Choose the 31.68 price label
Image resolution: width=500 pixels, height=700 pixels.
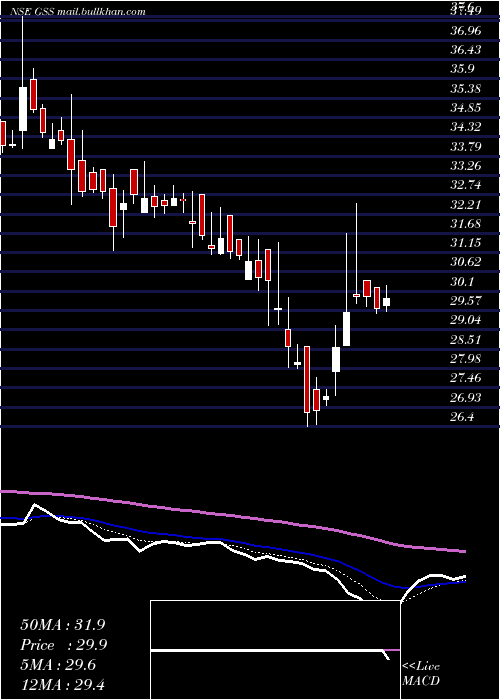466,223
